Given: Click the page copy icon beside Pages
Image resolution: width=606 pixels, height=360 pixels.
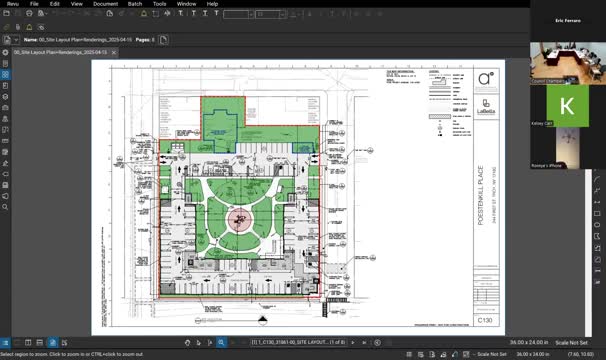Looking at the screenshot, I should [163, 39].
